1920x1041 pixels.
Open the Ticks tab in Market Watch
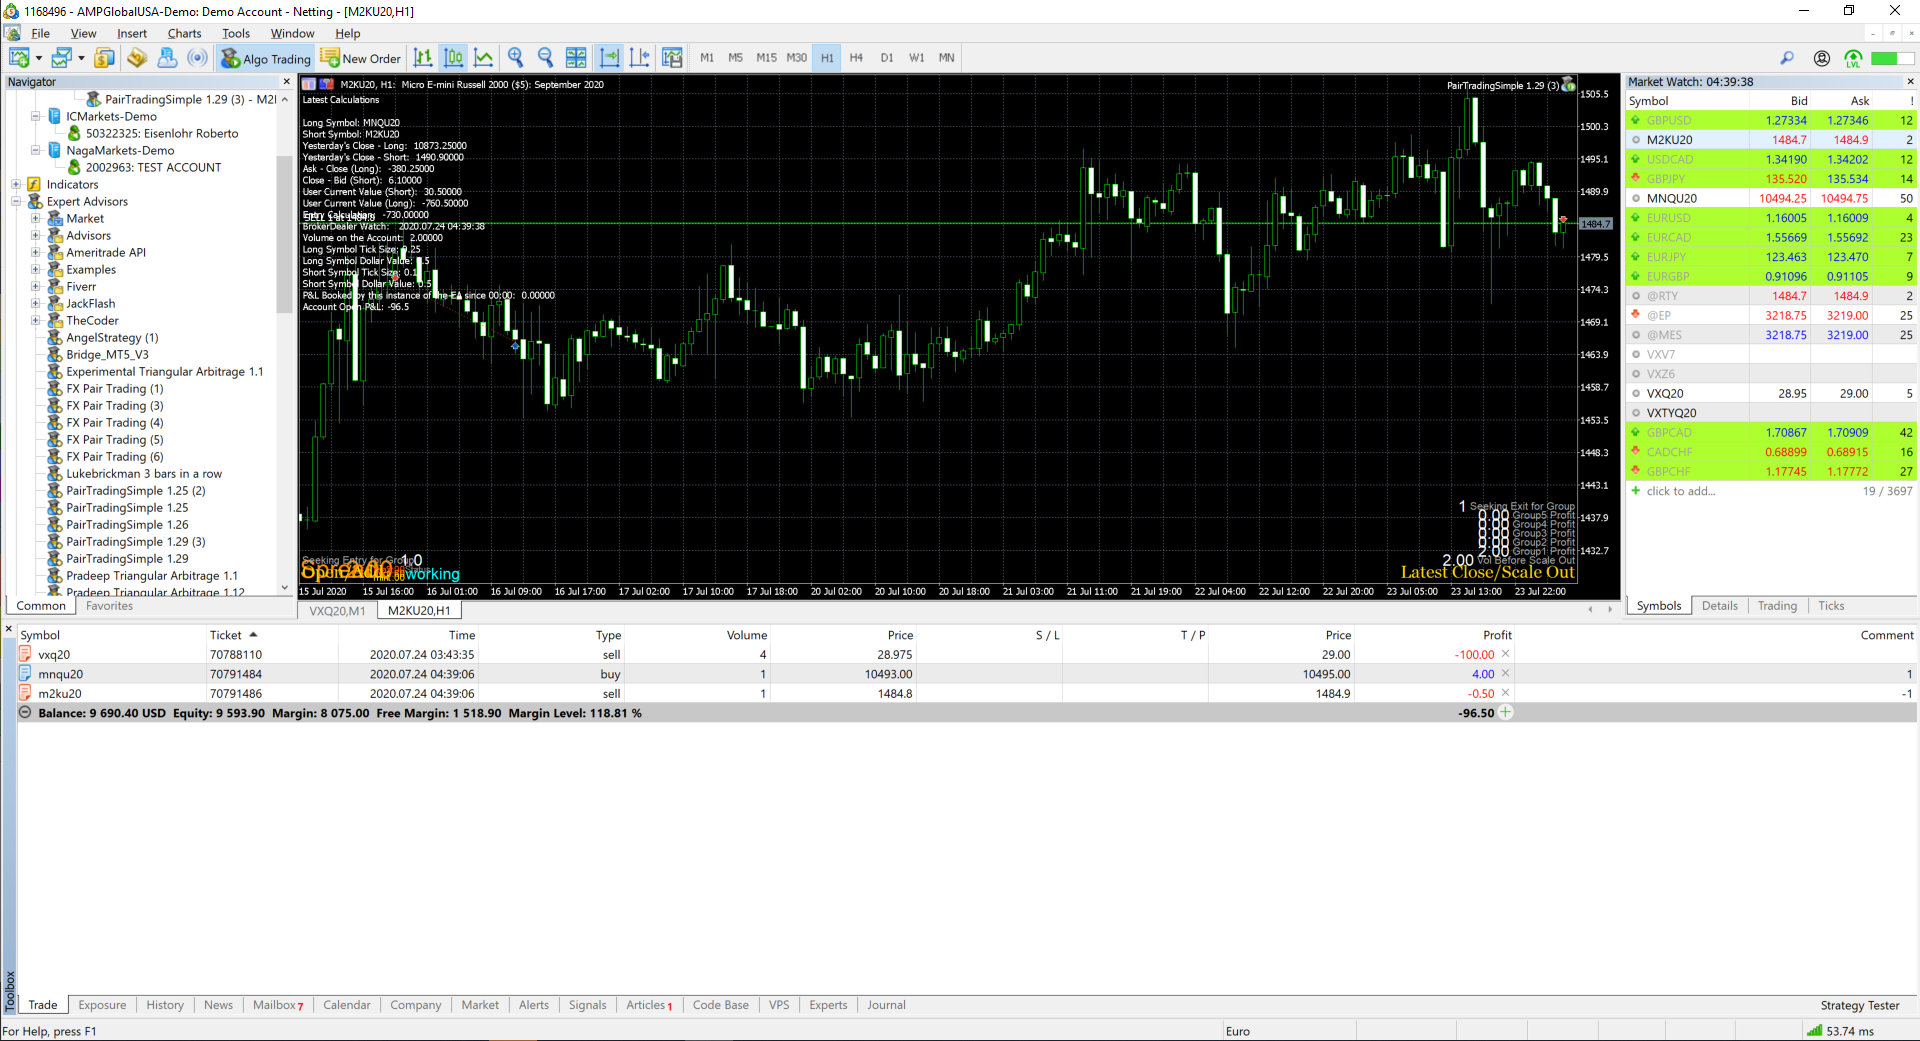[x=1831, y=605]
